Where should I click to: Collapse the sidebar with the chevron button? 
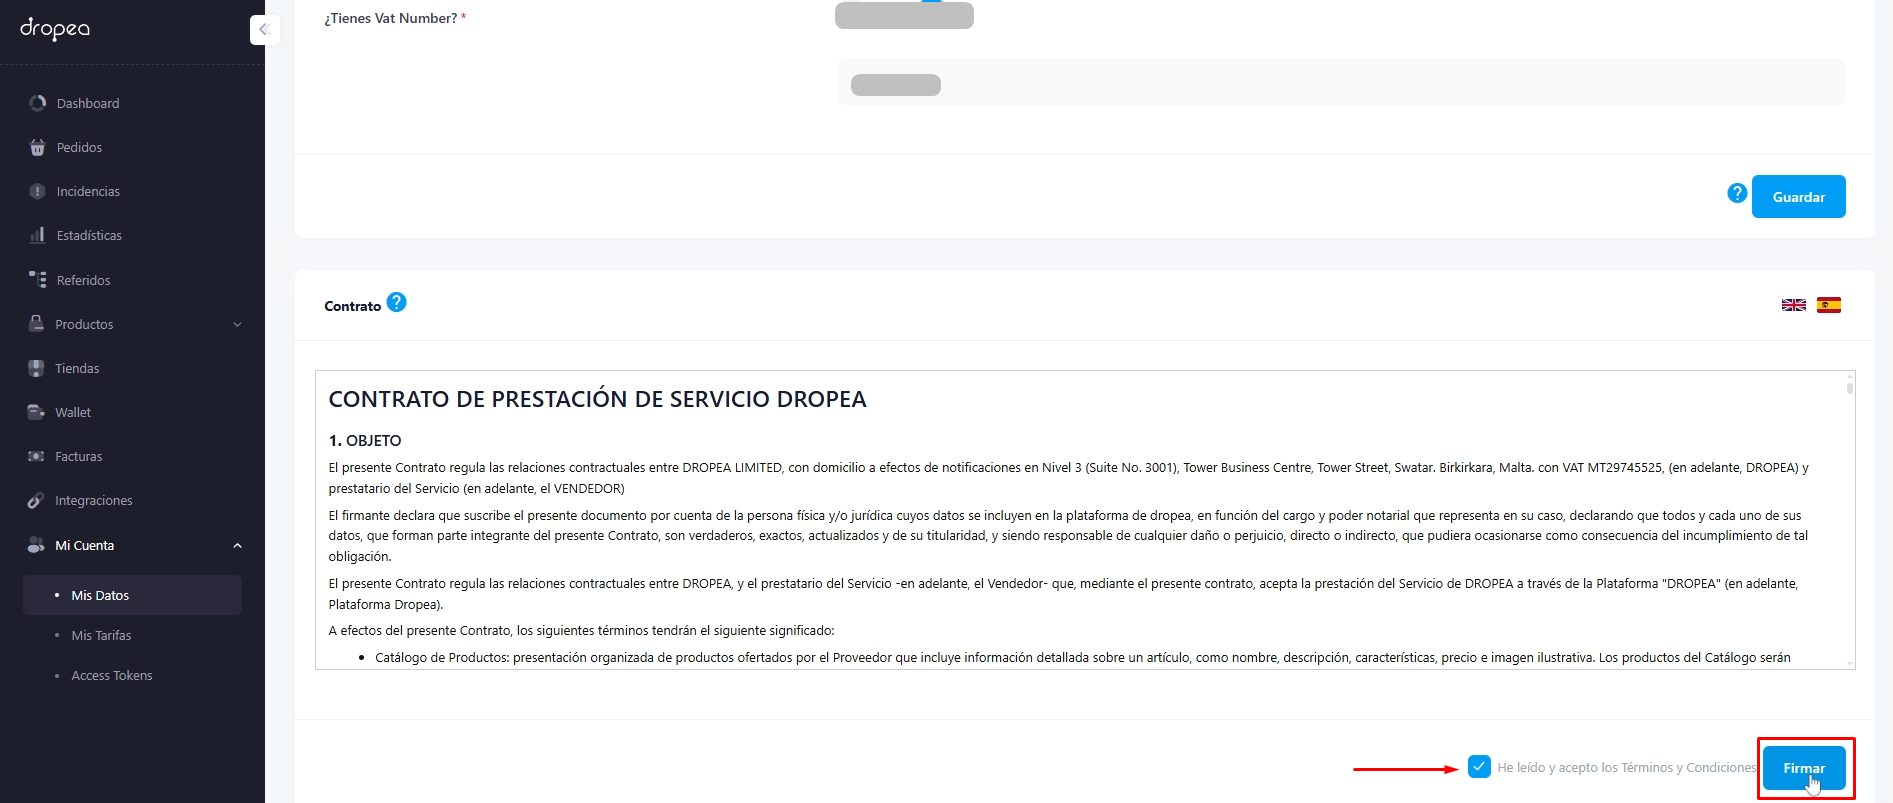pyautogui.click(x=264, y=30)
